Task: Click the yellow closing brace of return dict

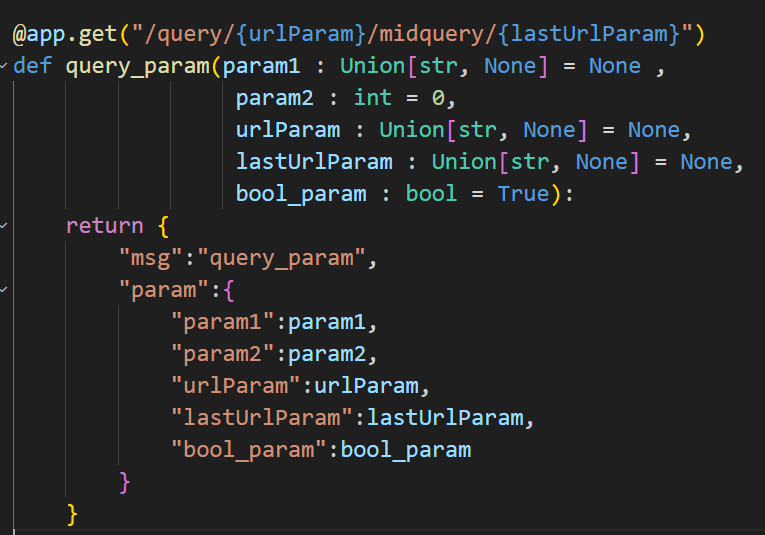Action: [72, 515]
